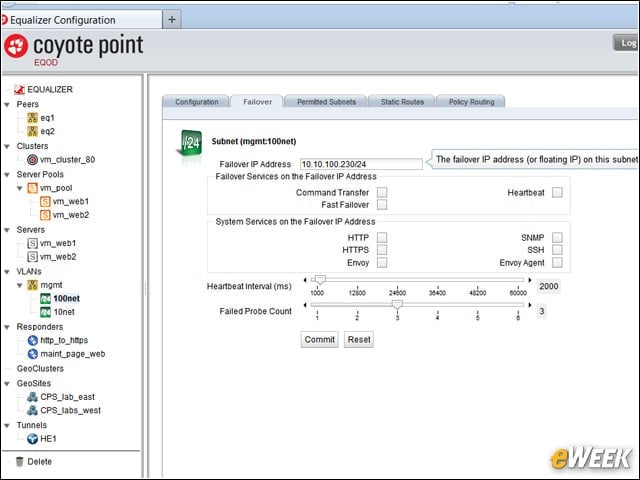The image size is (640, 480).
Task: Open the Static Routes tab
Action: click(402, 102)
